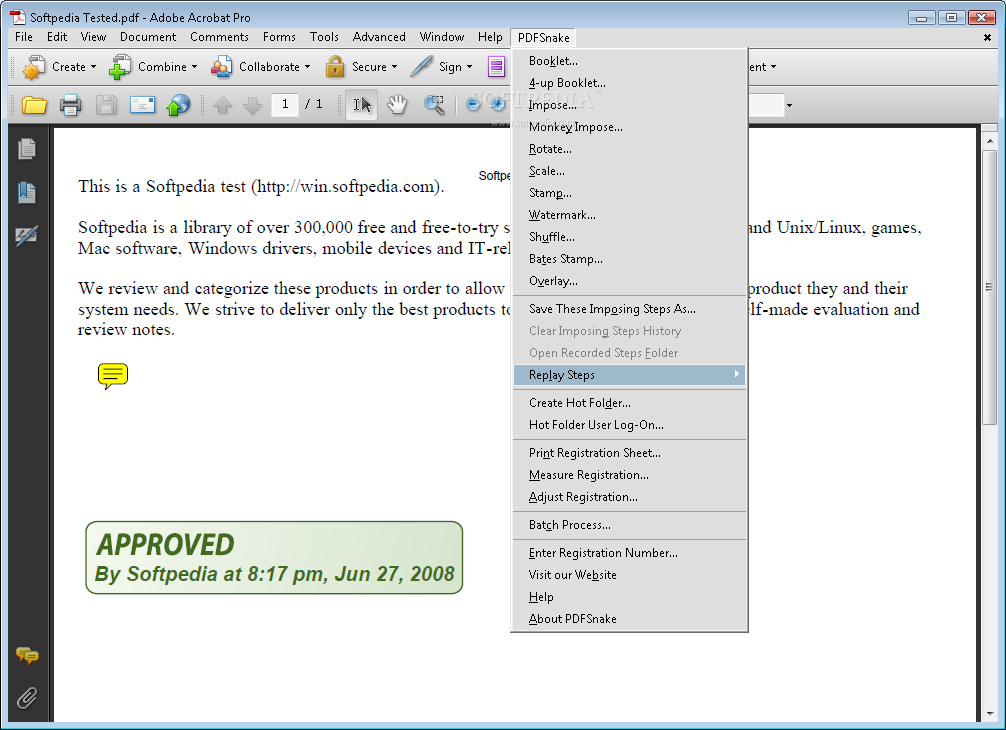Viewport: 1006px width, 730px height.
Task: Open the File menu
Action: click(24, 37)
